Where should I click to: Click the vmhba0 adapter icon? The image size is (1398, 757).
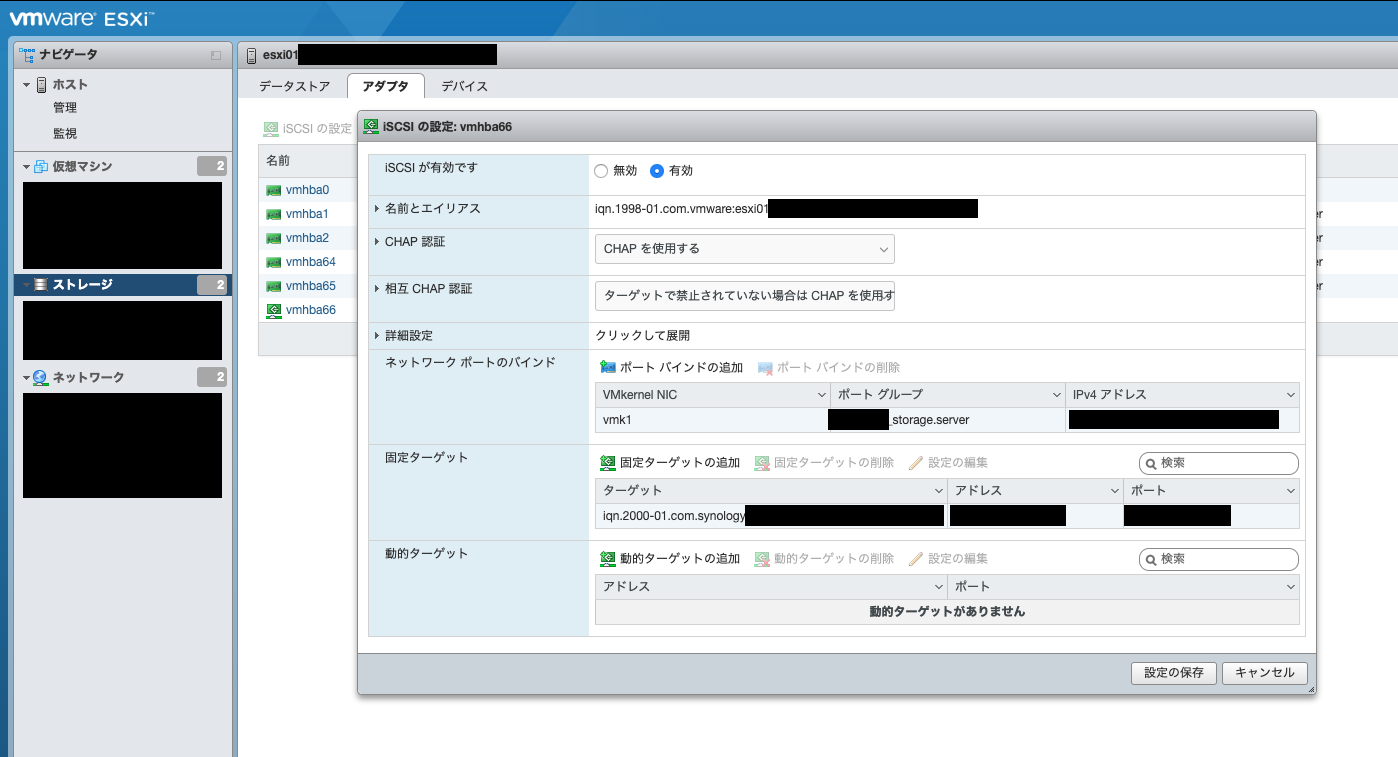pos(273,190)
